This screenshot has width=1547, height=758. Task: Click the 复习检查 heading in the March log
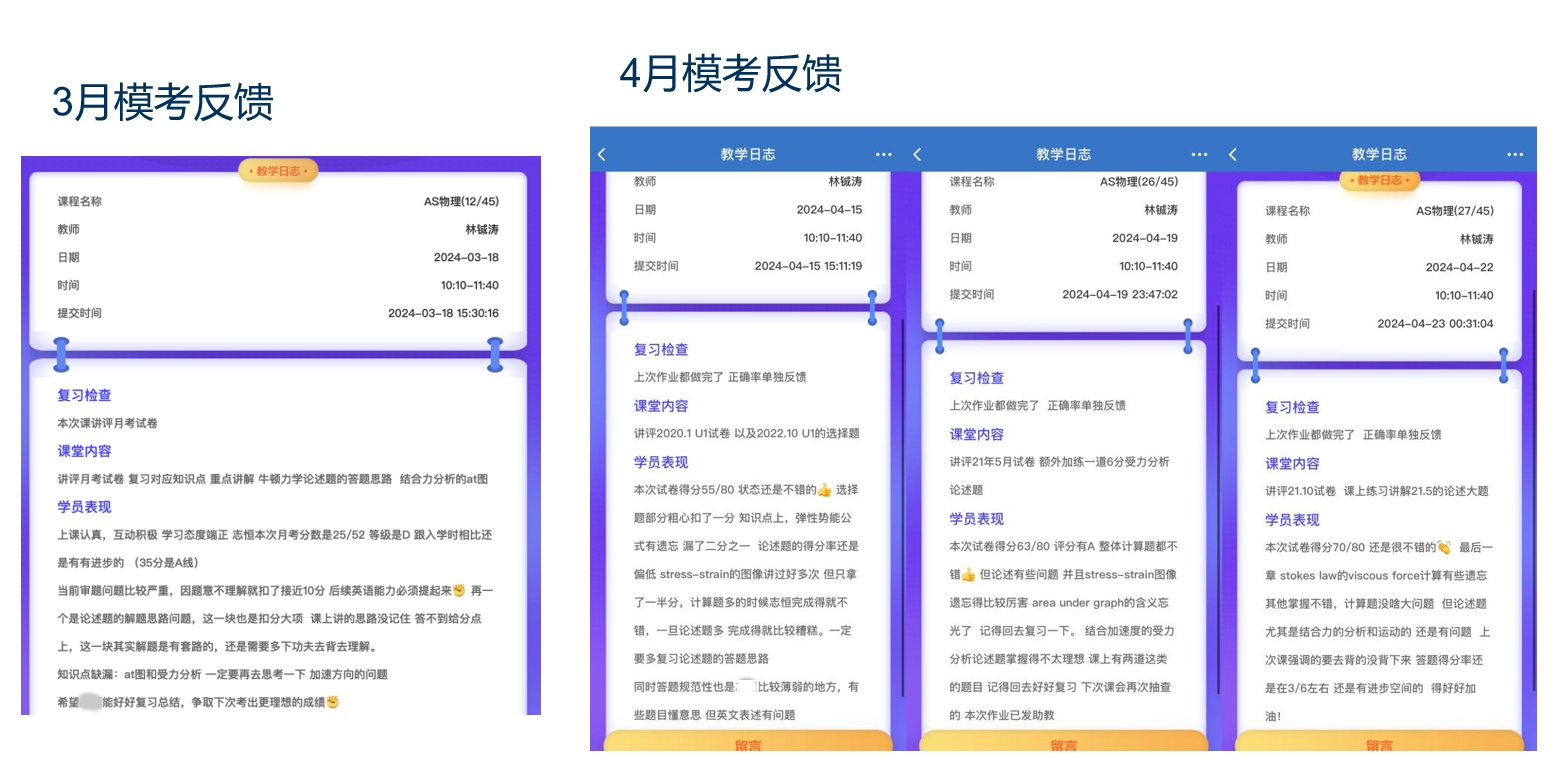(x=84, y=395)
